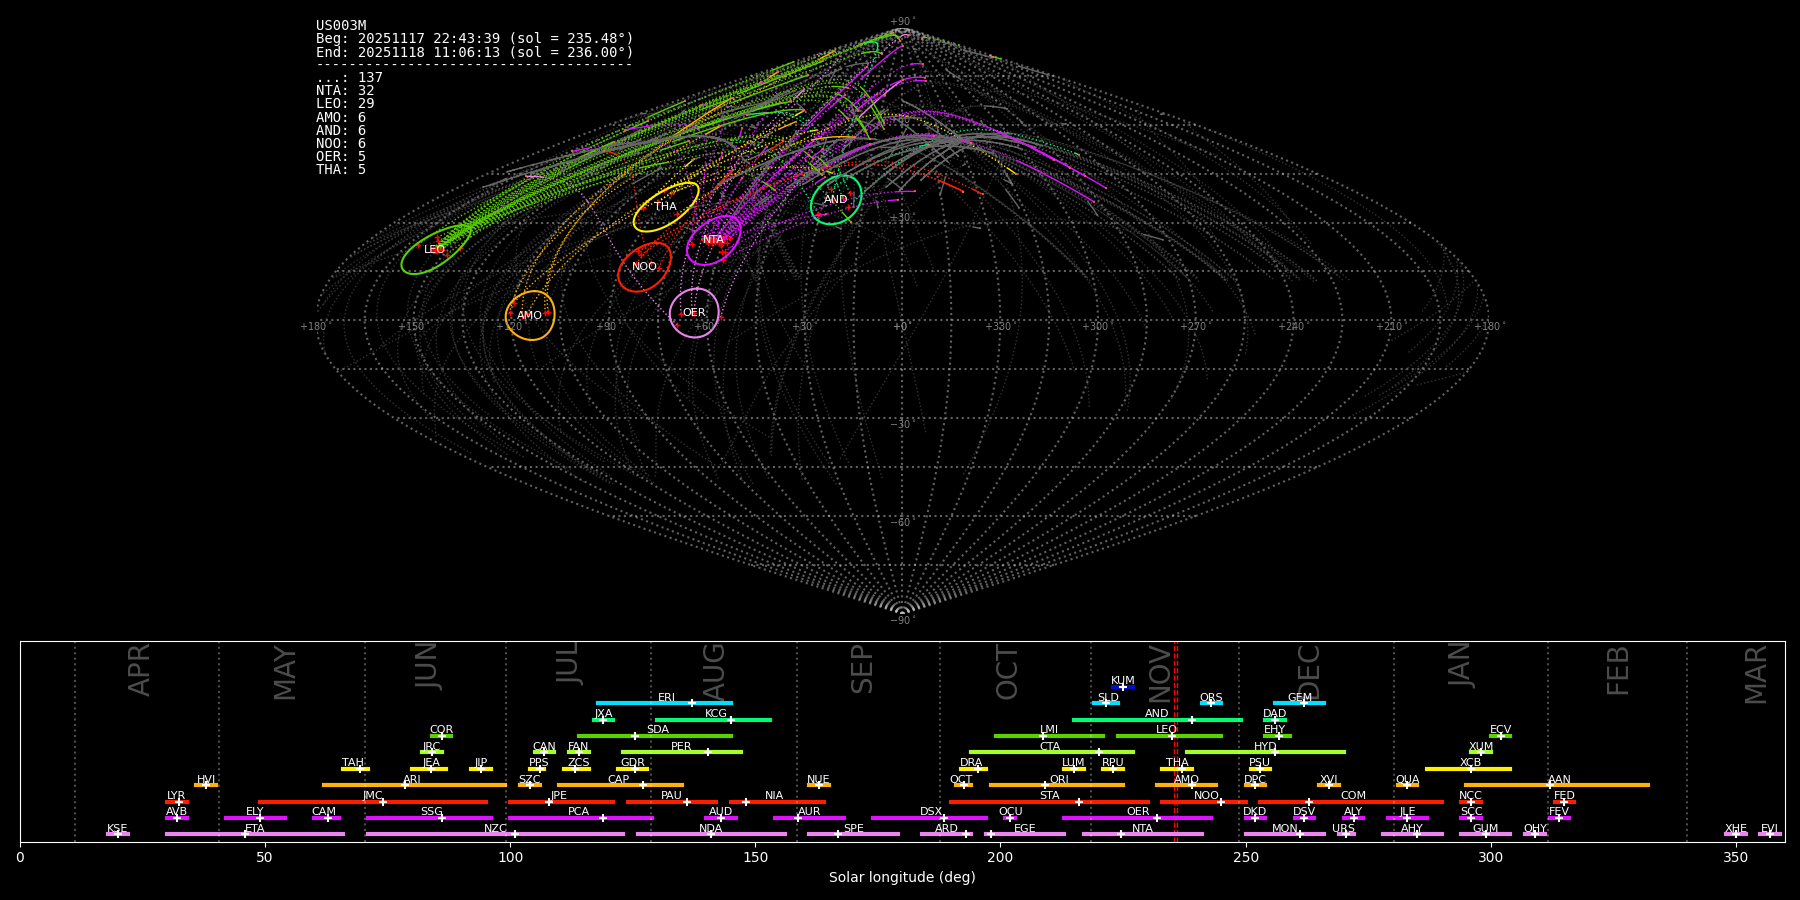Click the 250 tick on the solar longitude axis

1245,857
